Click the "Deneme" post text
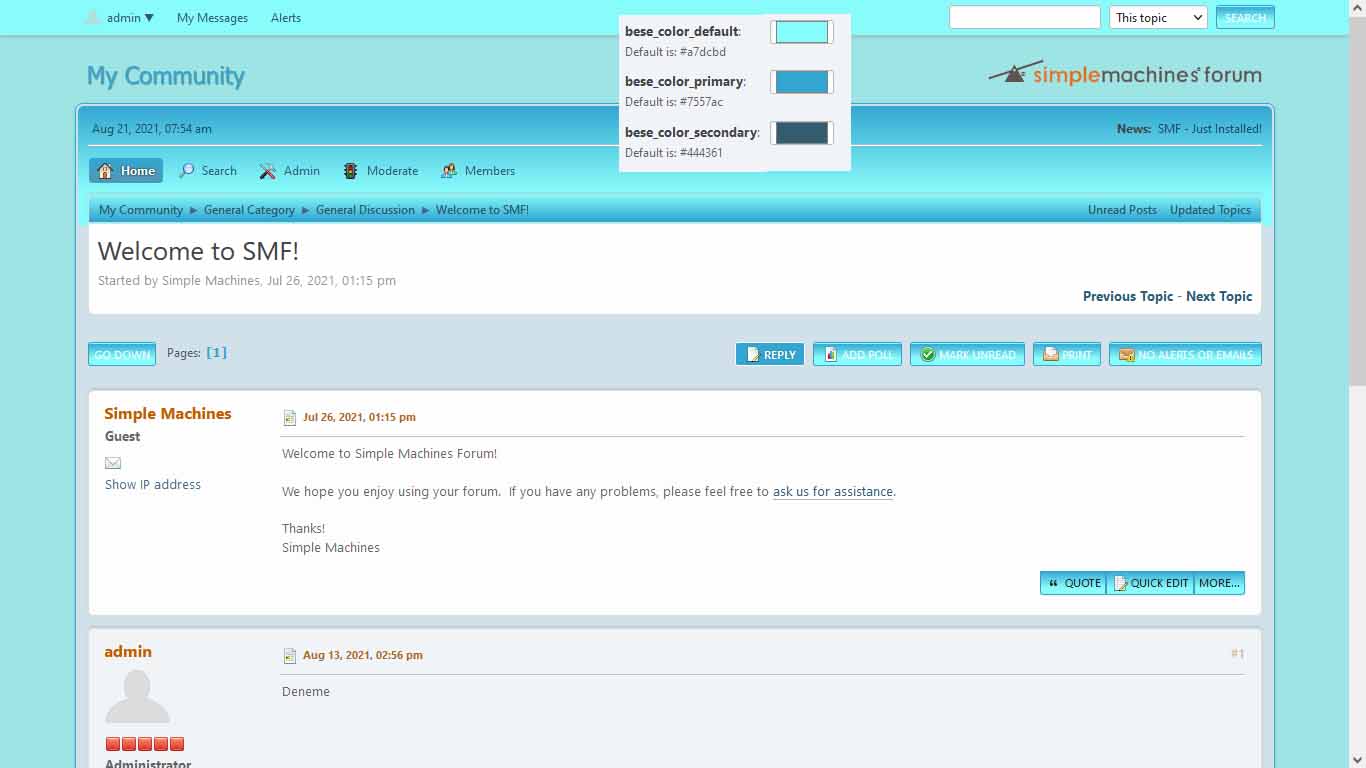The height and width of the screenshot is (768, 1366). pyautogui.click(x=306, y=692)
